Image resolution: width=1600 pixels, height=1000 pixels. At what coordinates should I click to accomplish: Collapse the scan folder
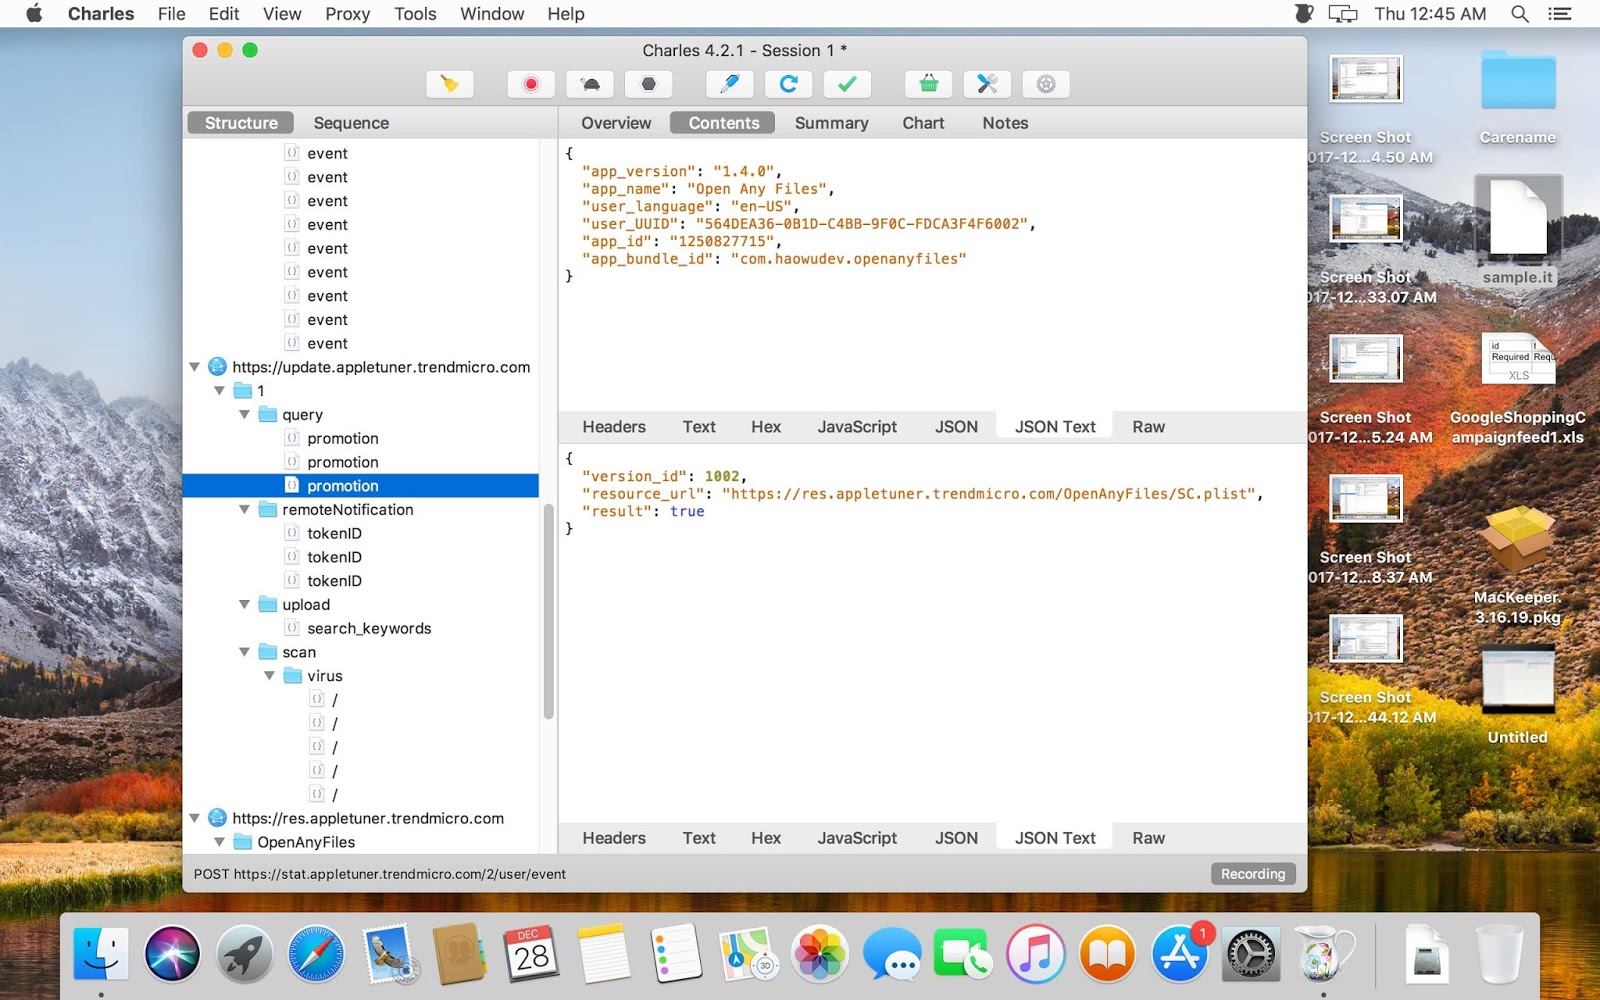pyautogui.click(x=245, y=652)
